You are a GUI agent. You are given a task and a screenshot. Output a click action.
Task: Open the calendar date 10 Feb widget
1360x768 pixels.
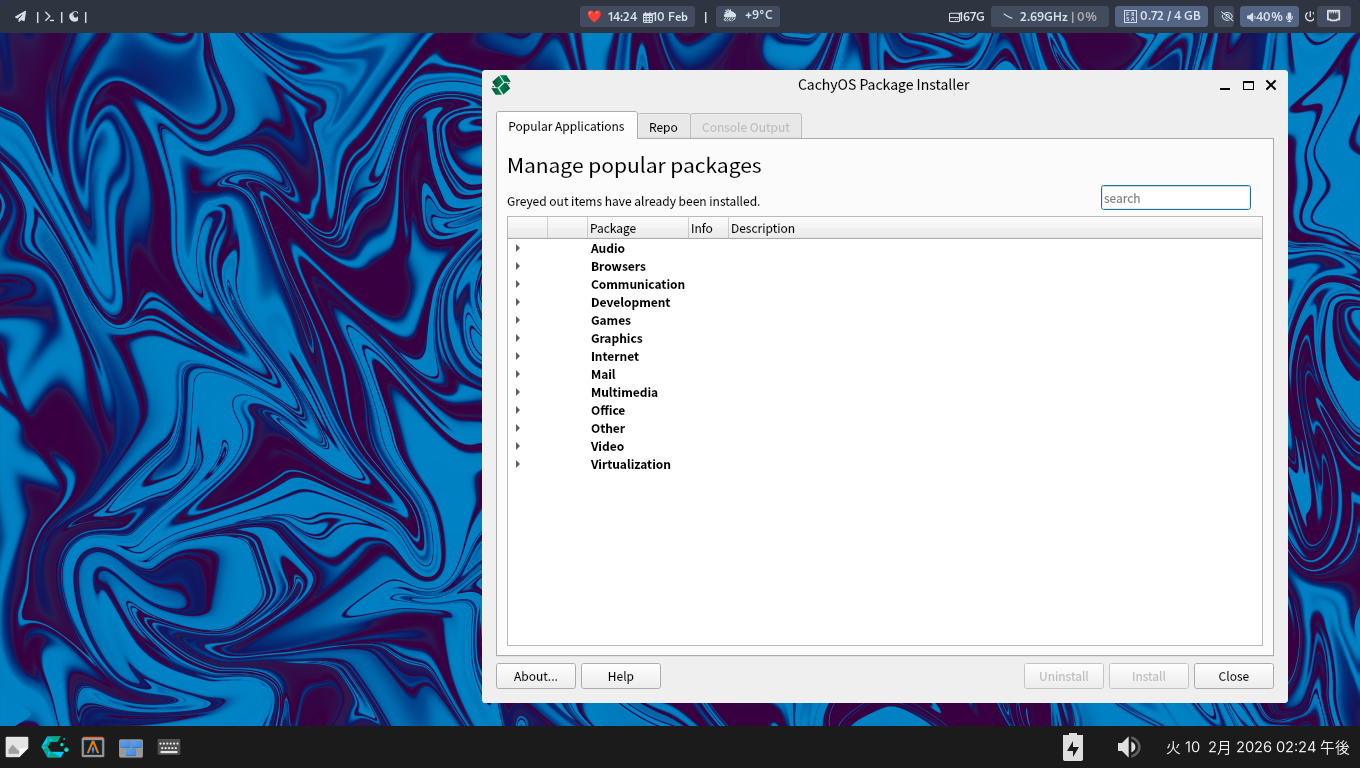666,16
